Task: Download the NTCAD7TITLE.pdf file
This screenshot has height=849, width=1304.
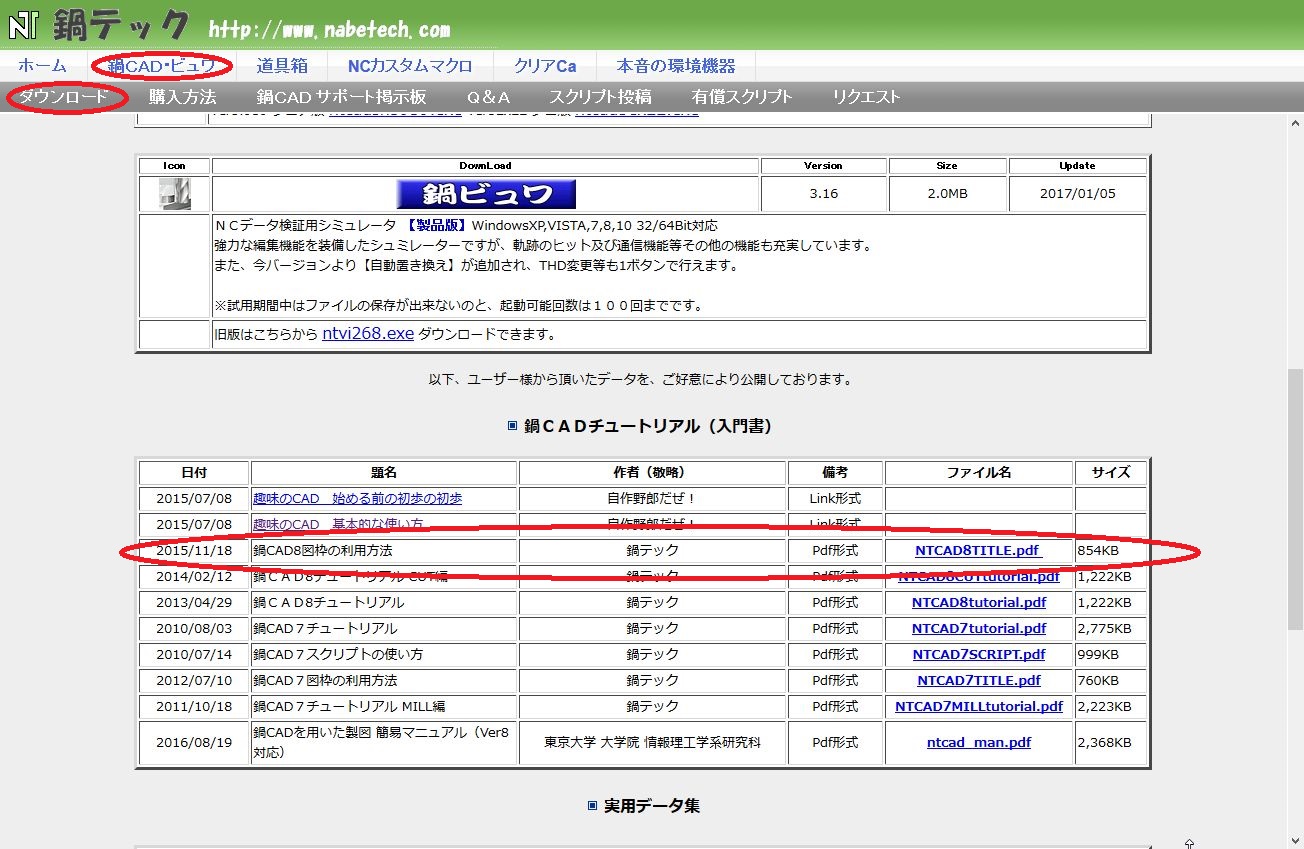Action: (979, 680)
